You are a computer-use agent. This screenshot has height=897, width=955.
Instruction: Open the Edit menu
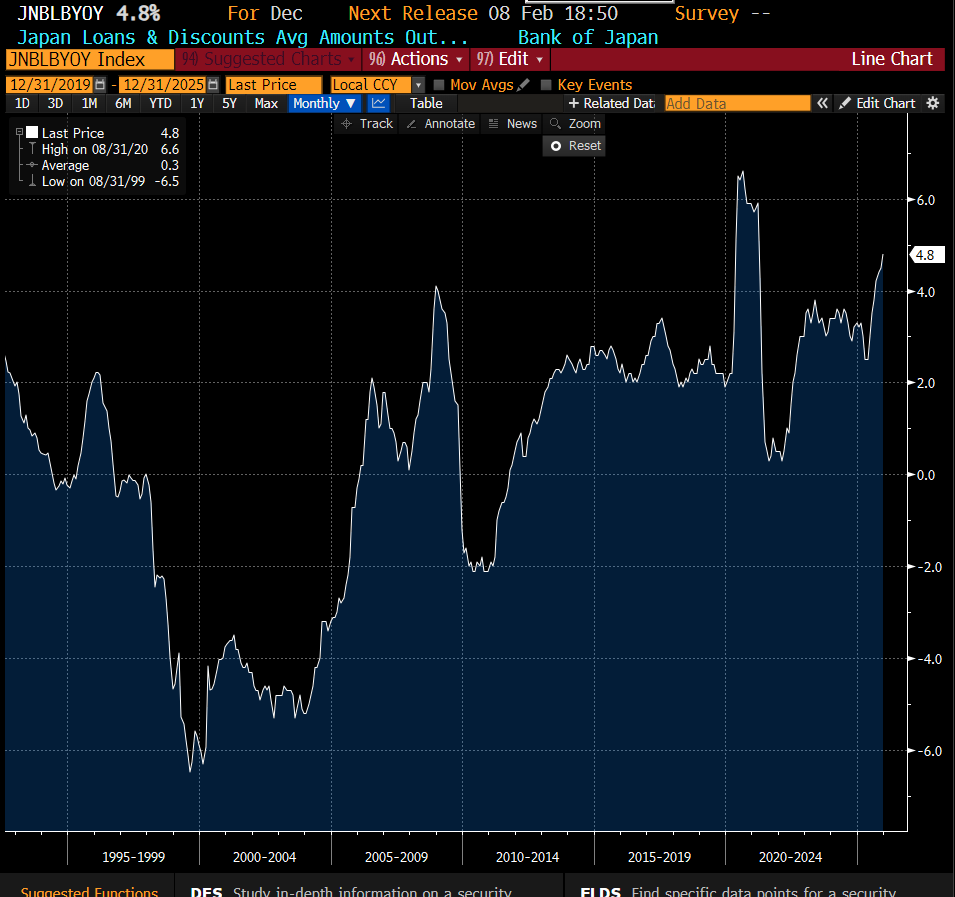(510, 59)
